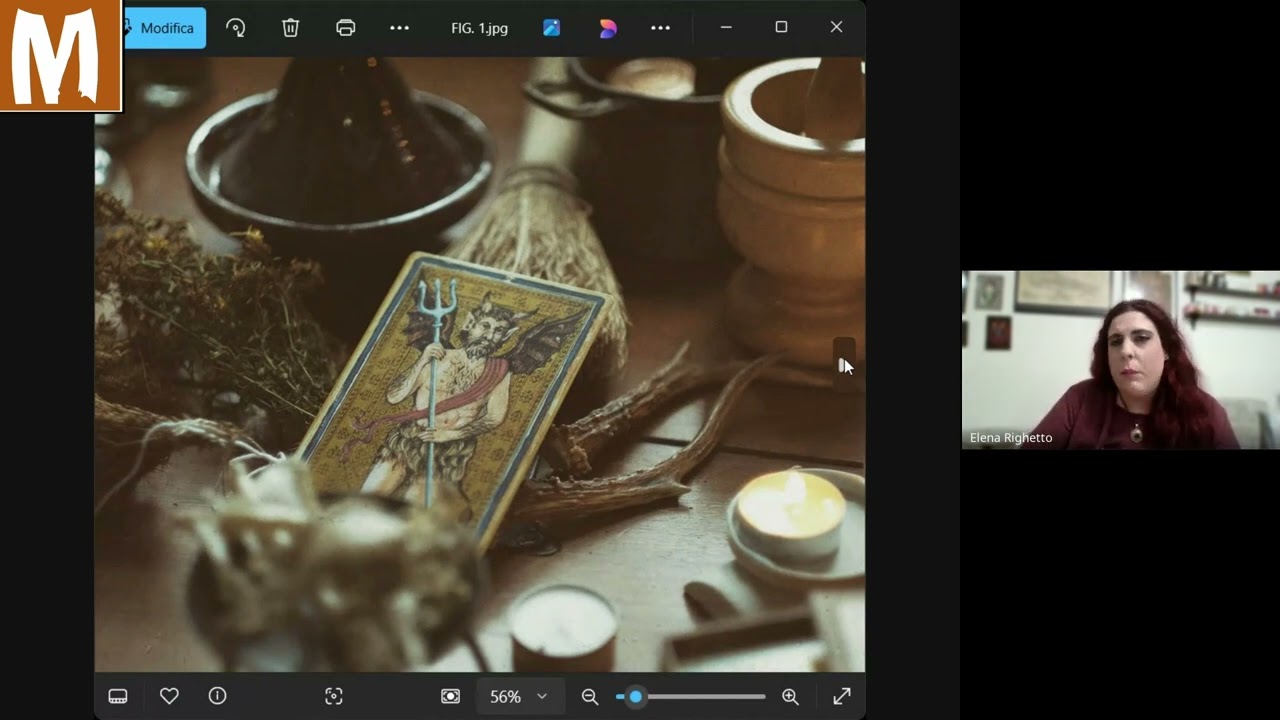Rotate the image with the rotate icon
This screenshot has width=1280, height=720.
click(x=236, y=28)
